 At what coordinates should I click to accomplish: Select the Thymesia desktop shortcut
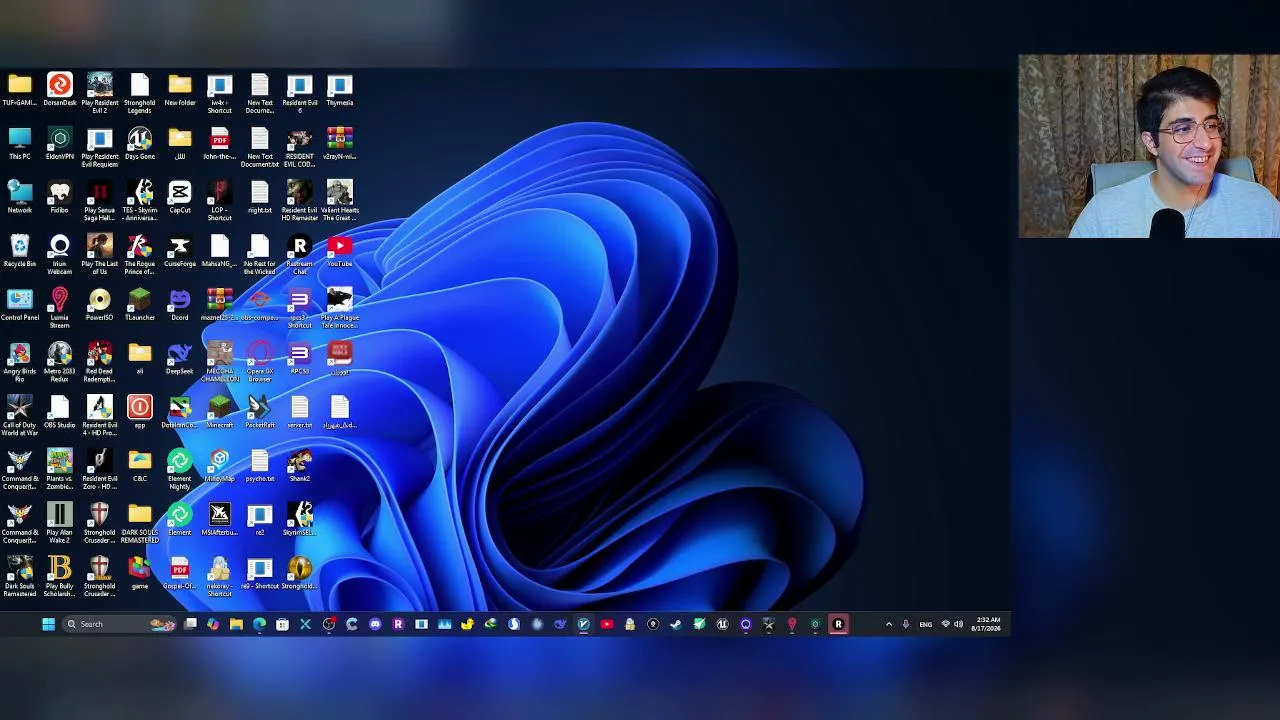pyautogui.click(x=340, y=90)
